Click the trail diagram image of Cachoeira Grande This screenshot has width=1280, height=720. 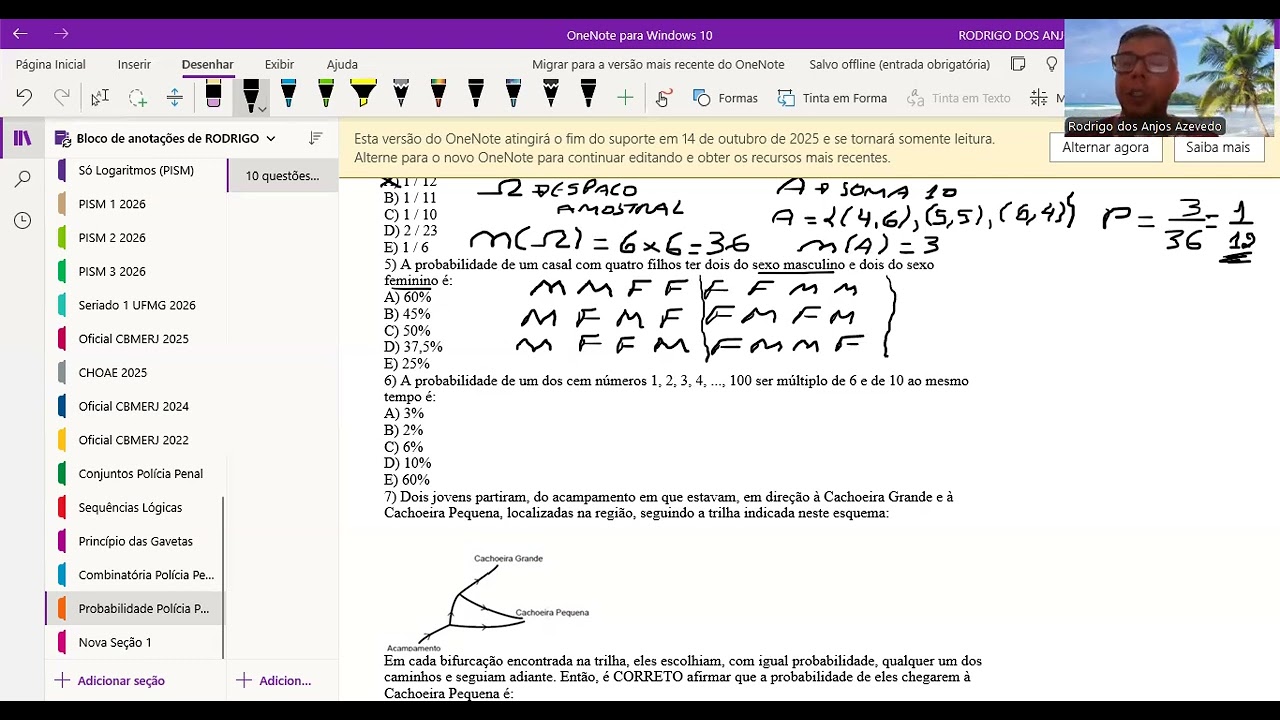(x=488, y=603)
